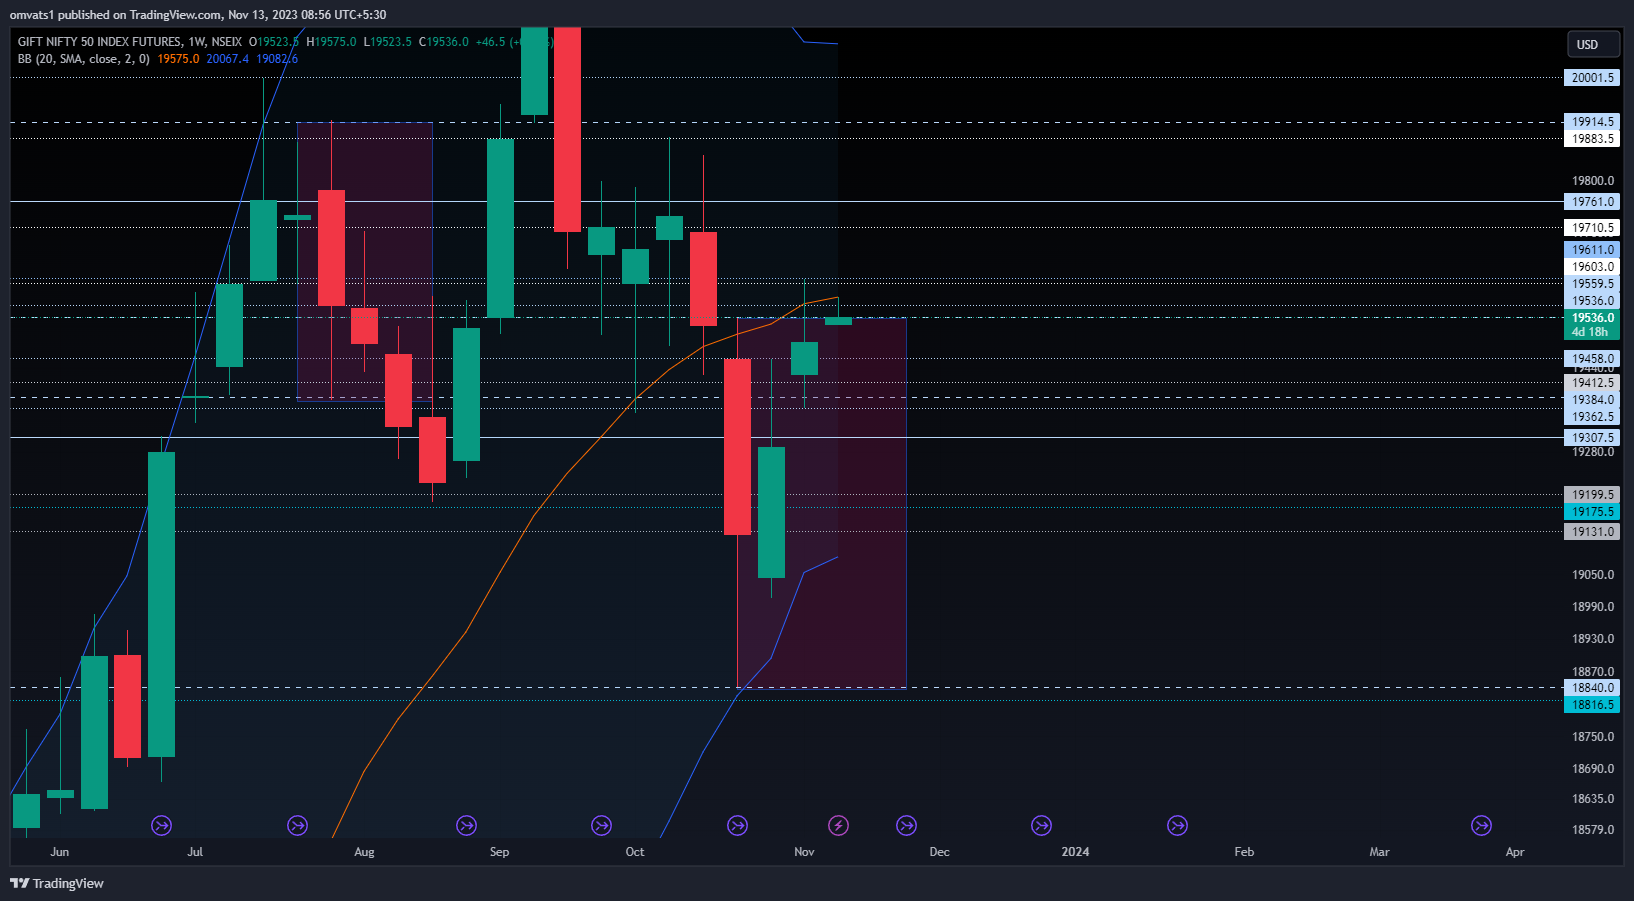
Task: Click the Dec label on the time axis
Action: [939, 852]
